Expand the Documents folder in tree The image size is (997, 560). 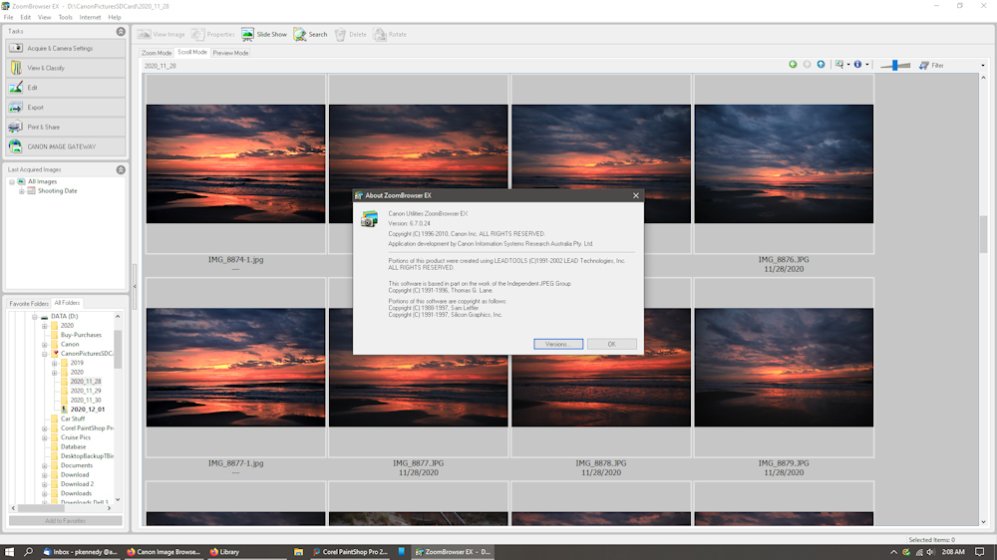point(45,465)
